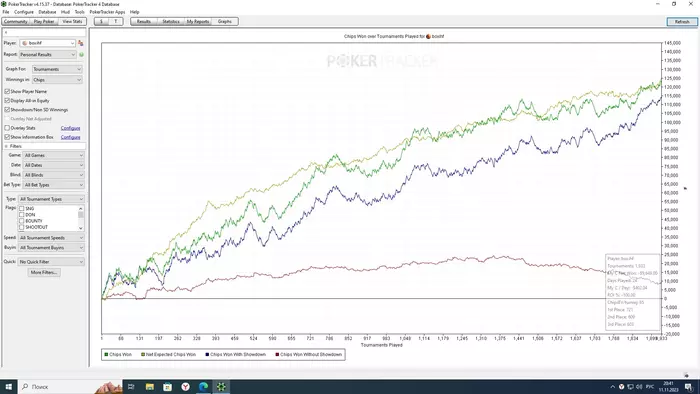The height and width of the screenshot is (394, 700).
Task: Open the tournament Type dropdown
Action: click(x=51, y=199)
